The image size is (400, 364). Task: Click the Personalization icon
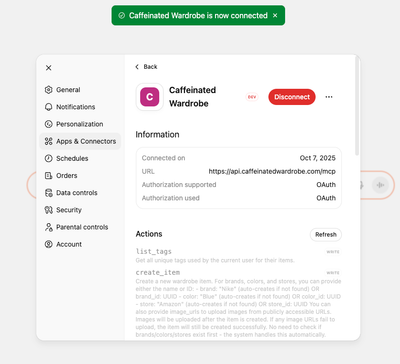click(49, 124)
